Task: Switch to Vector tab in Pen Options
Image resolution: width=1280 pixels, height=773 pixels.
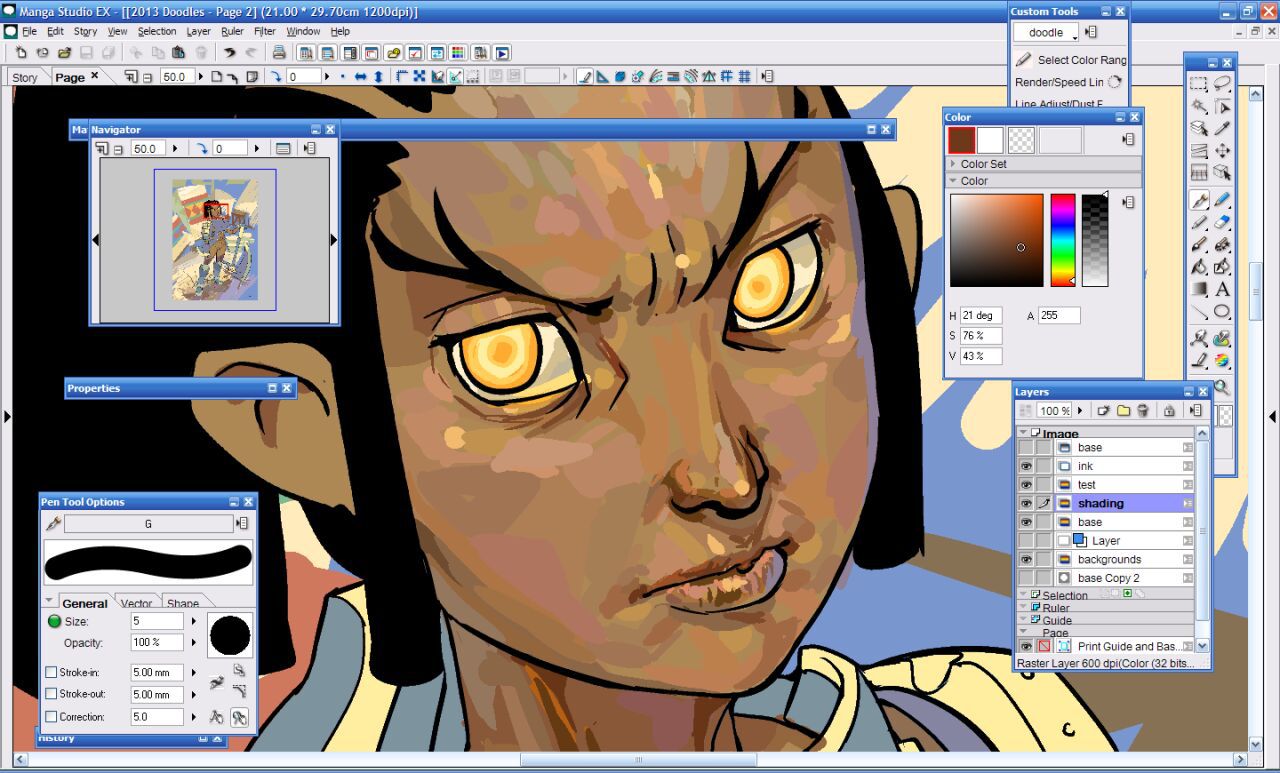Action: point(136,603)
